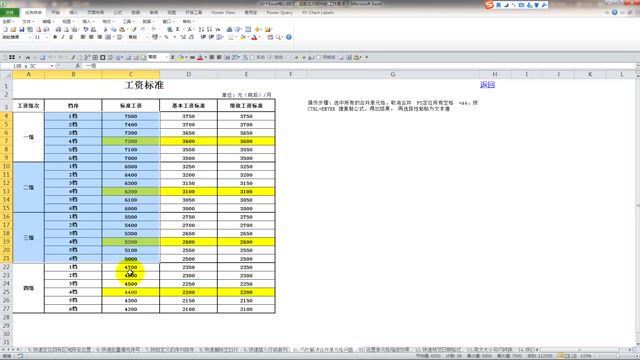This screenshot has width=640, height=360.
Task: Click the New workbook icon in toolbar
Action: pos(5,29)
